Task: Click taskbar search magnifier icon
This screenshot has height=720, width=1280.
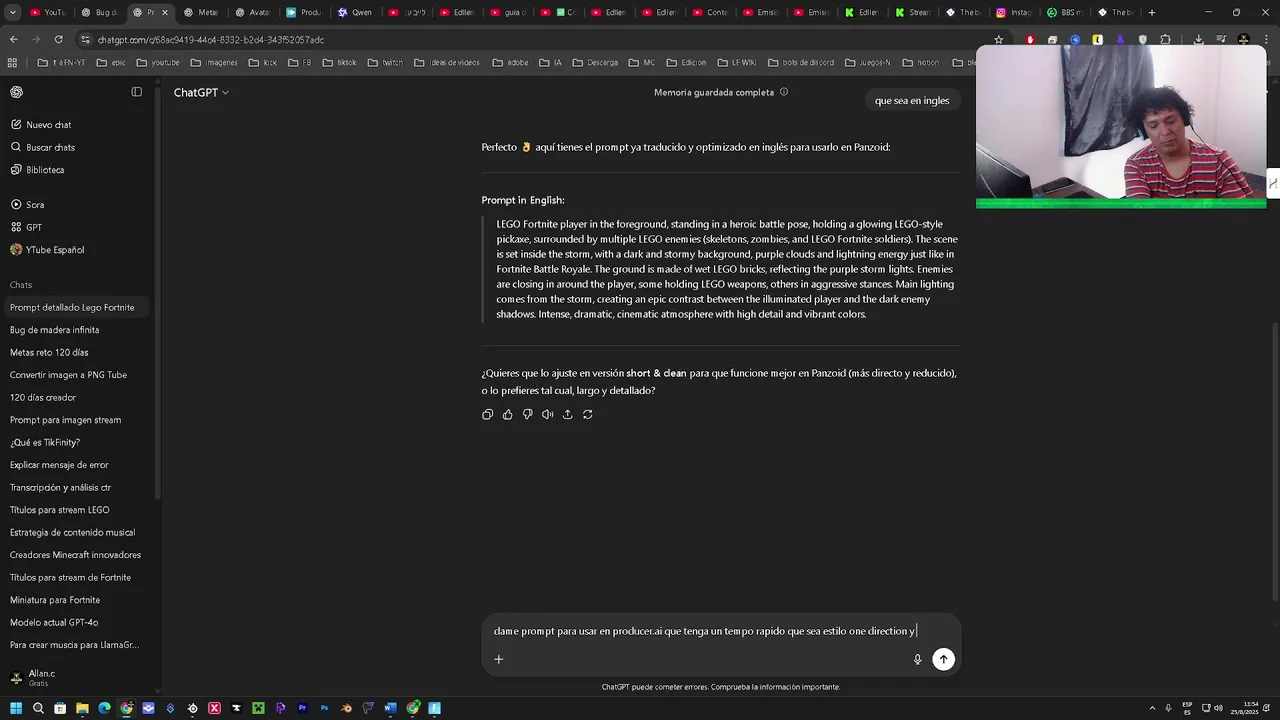Action: click(x=38, y=708)
